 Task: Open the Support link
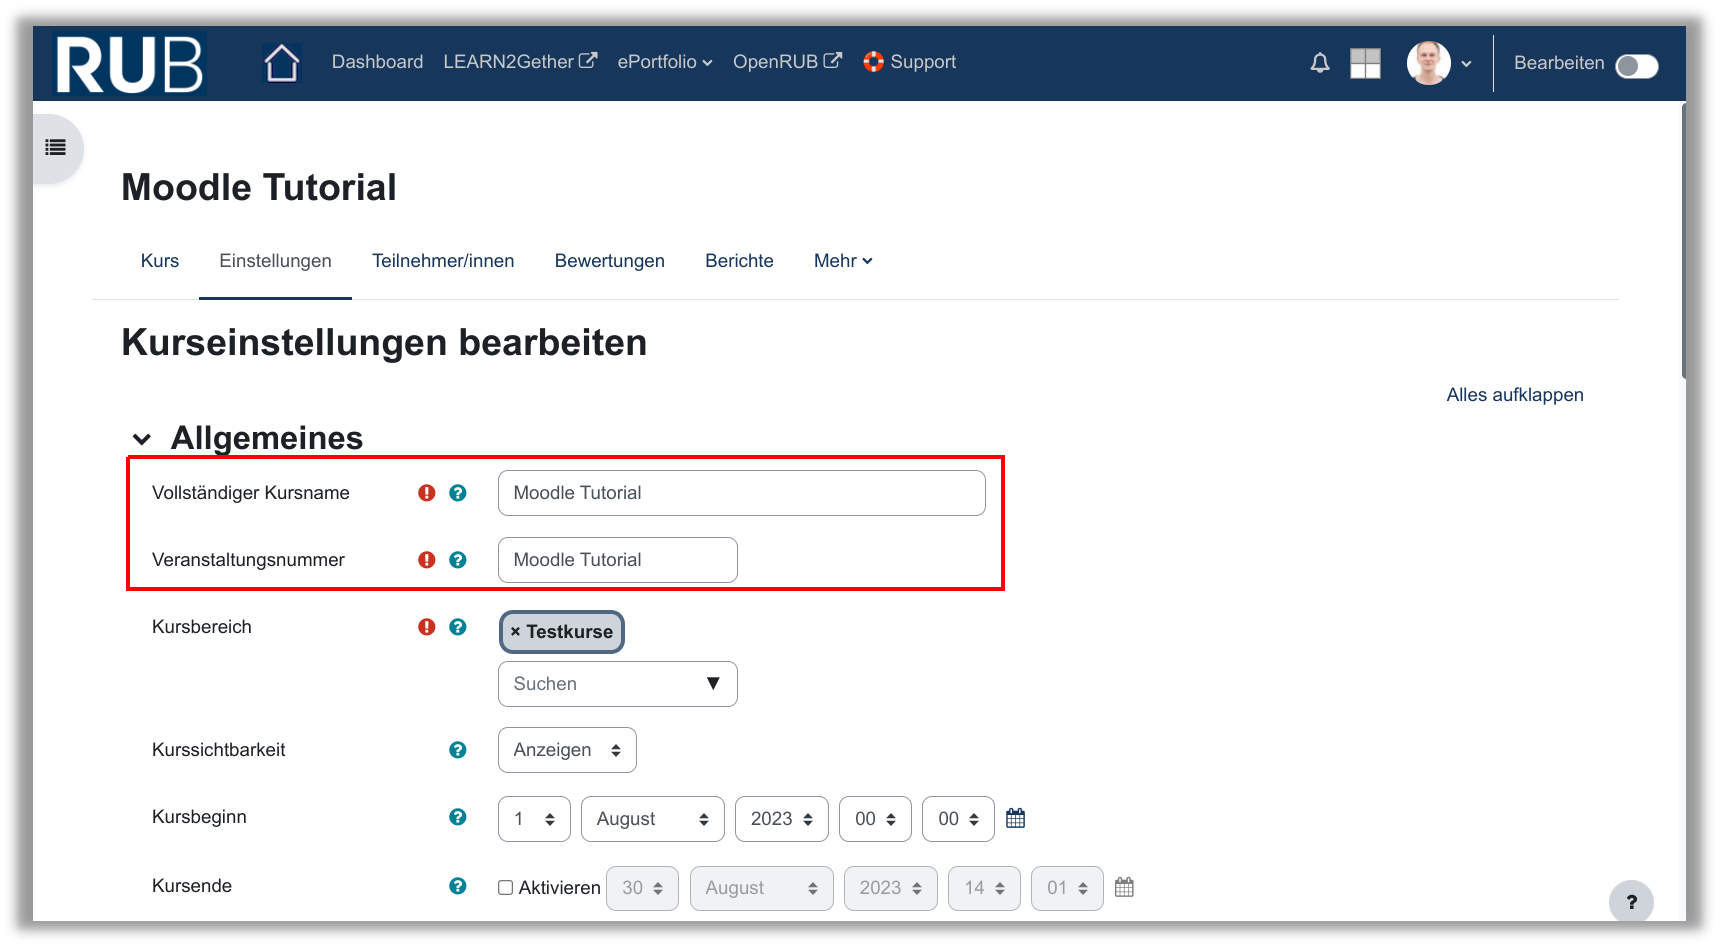[x=910, y=62]
